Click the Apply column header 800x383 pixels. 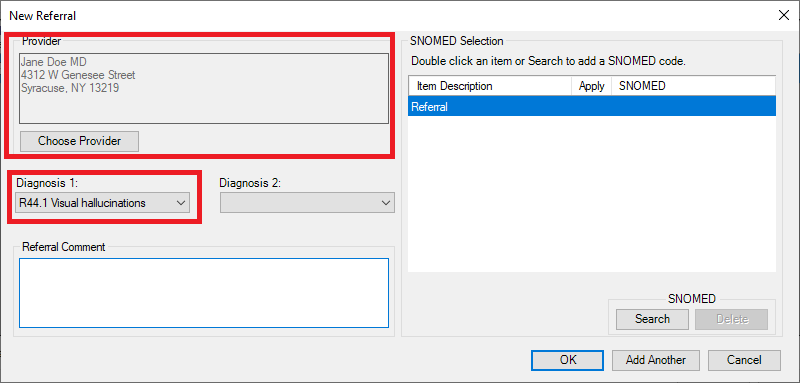point(591,86)
